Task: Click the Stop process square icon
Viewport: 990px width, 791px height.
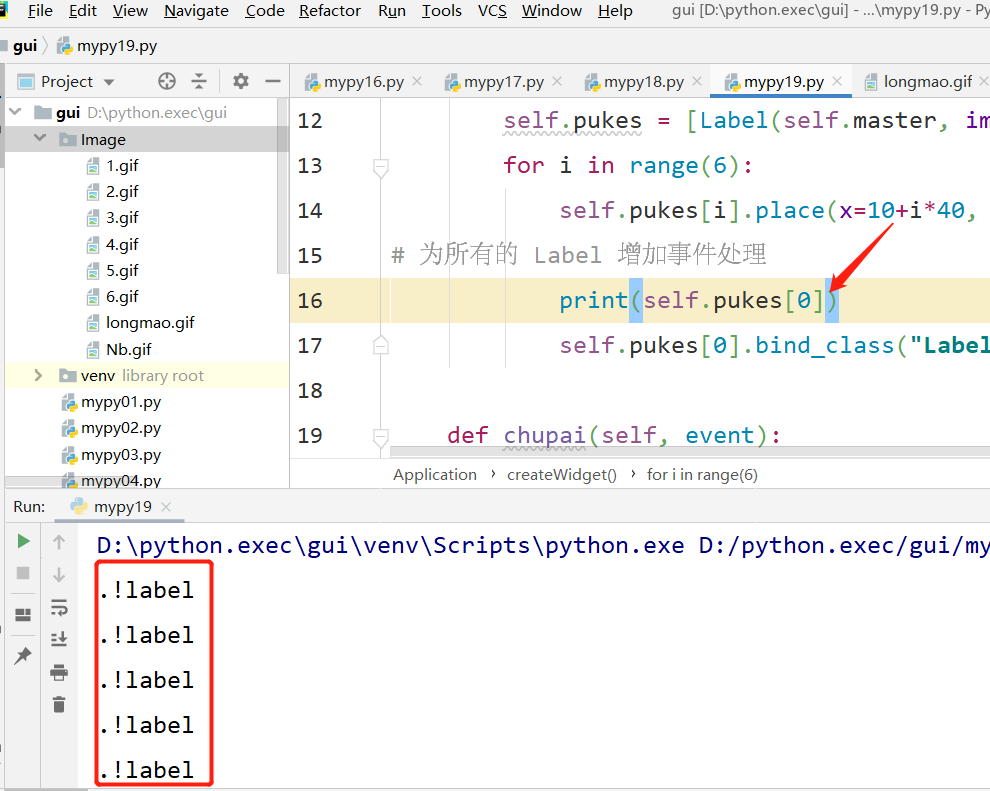Action: pyautogui.click(x=23, y=573)
